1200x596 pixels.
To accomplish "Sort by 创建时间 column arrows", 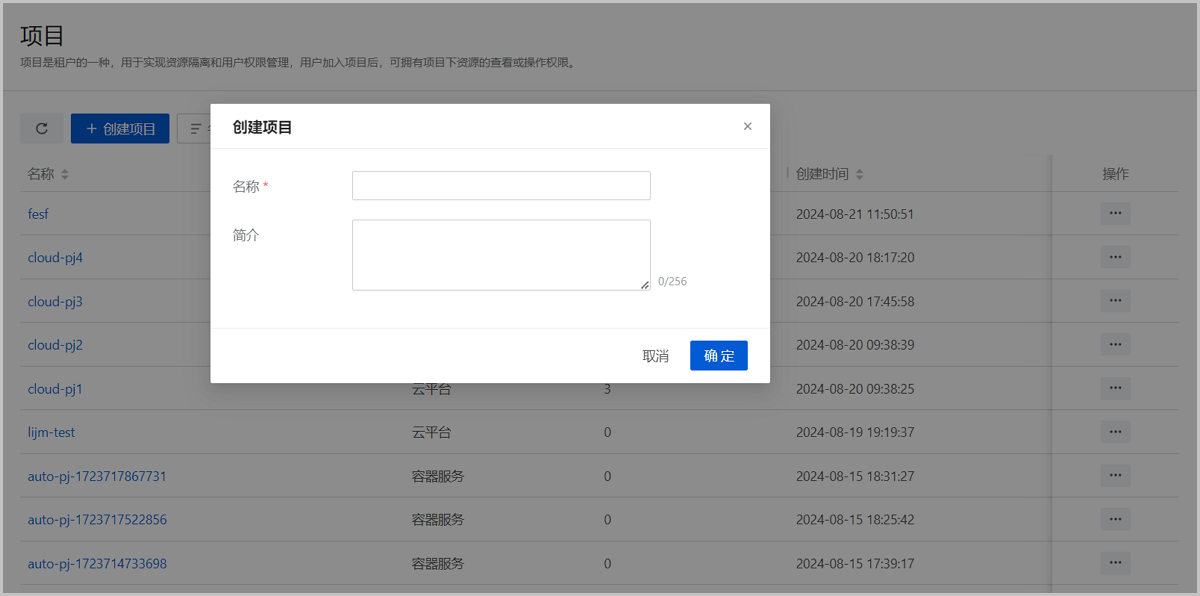I will click(x=859, y=175).
